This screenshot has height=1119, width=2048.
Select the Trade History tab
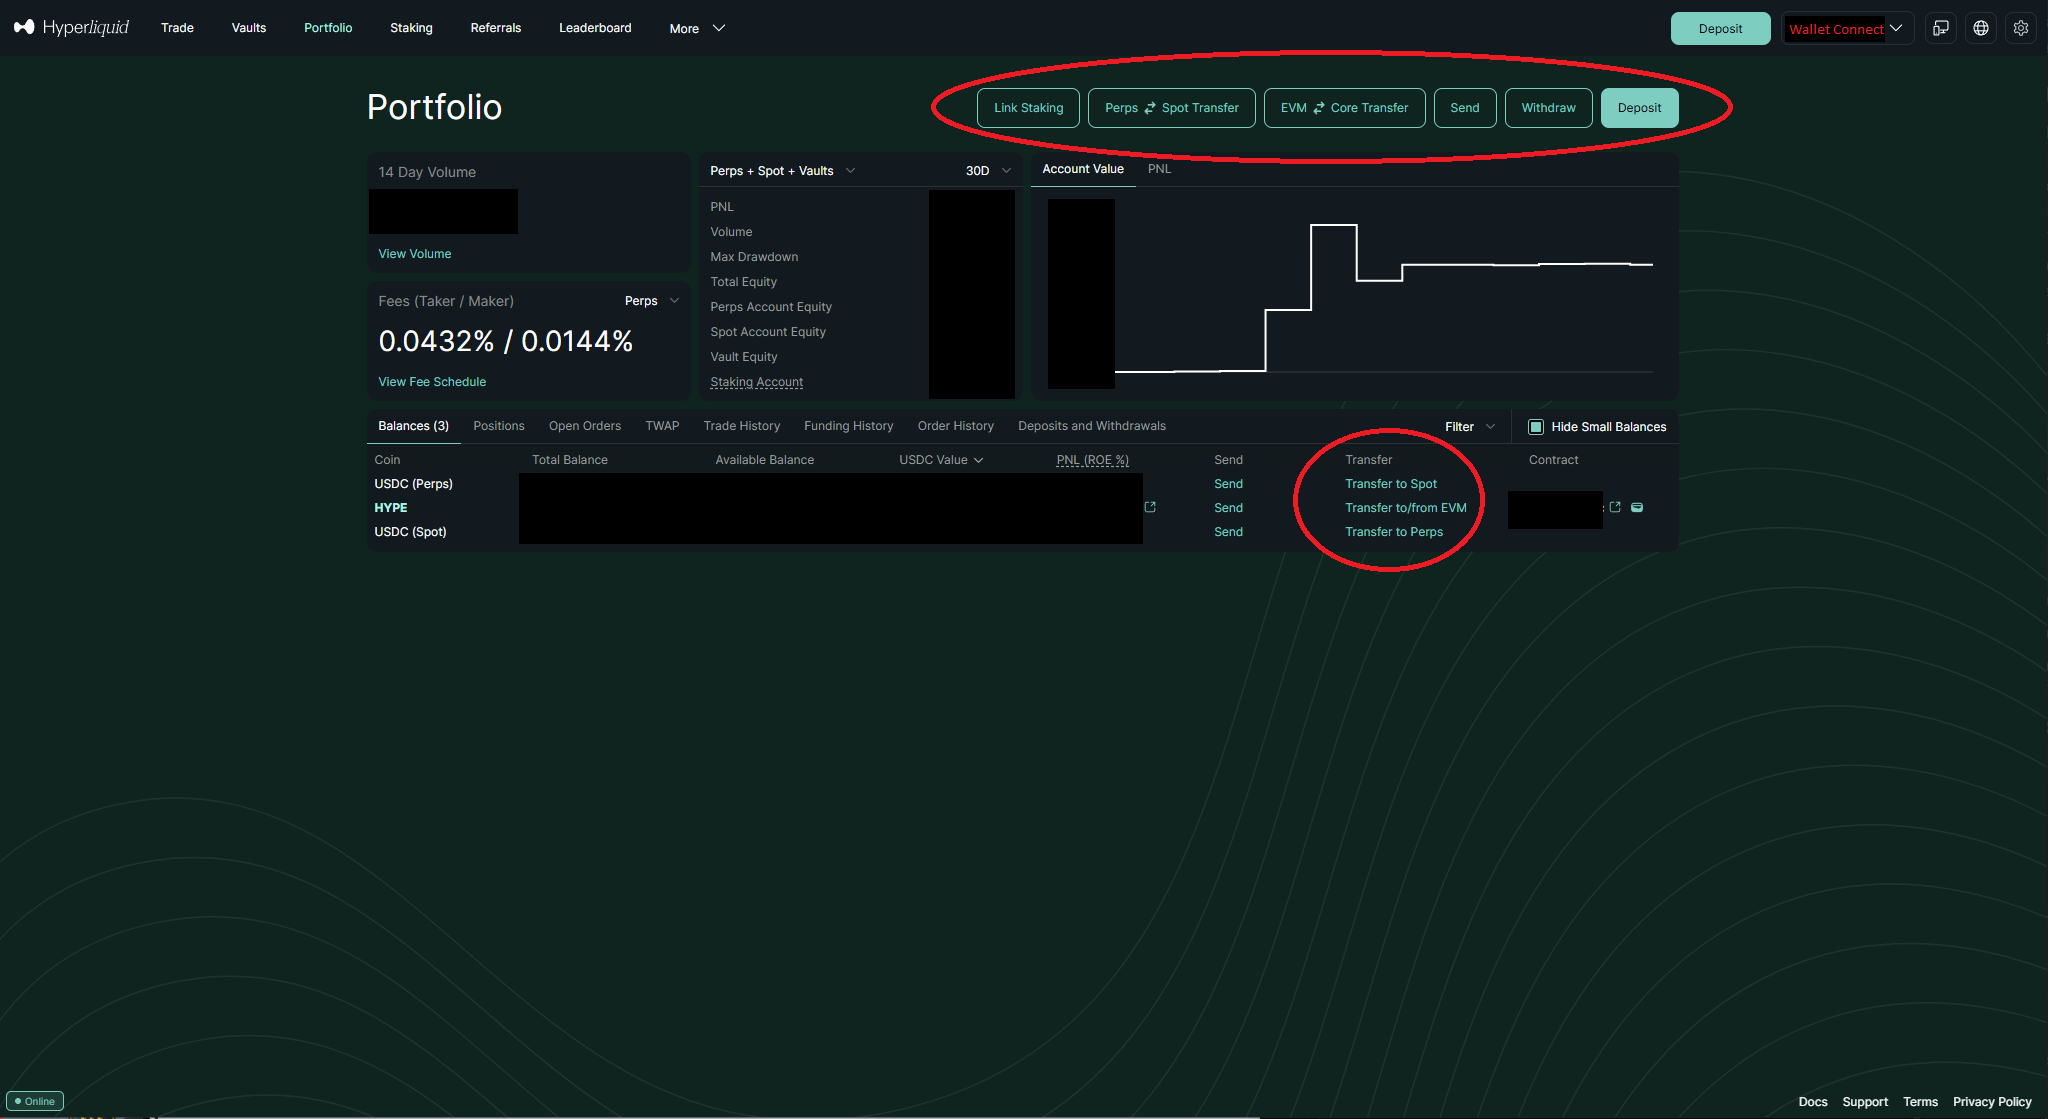pos(741,426)
